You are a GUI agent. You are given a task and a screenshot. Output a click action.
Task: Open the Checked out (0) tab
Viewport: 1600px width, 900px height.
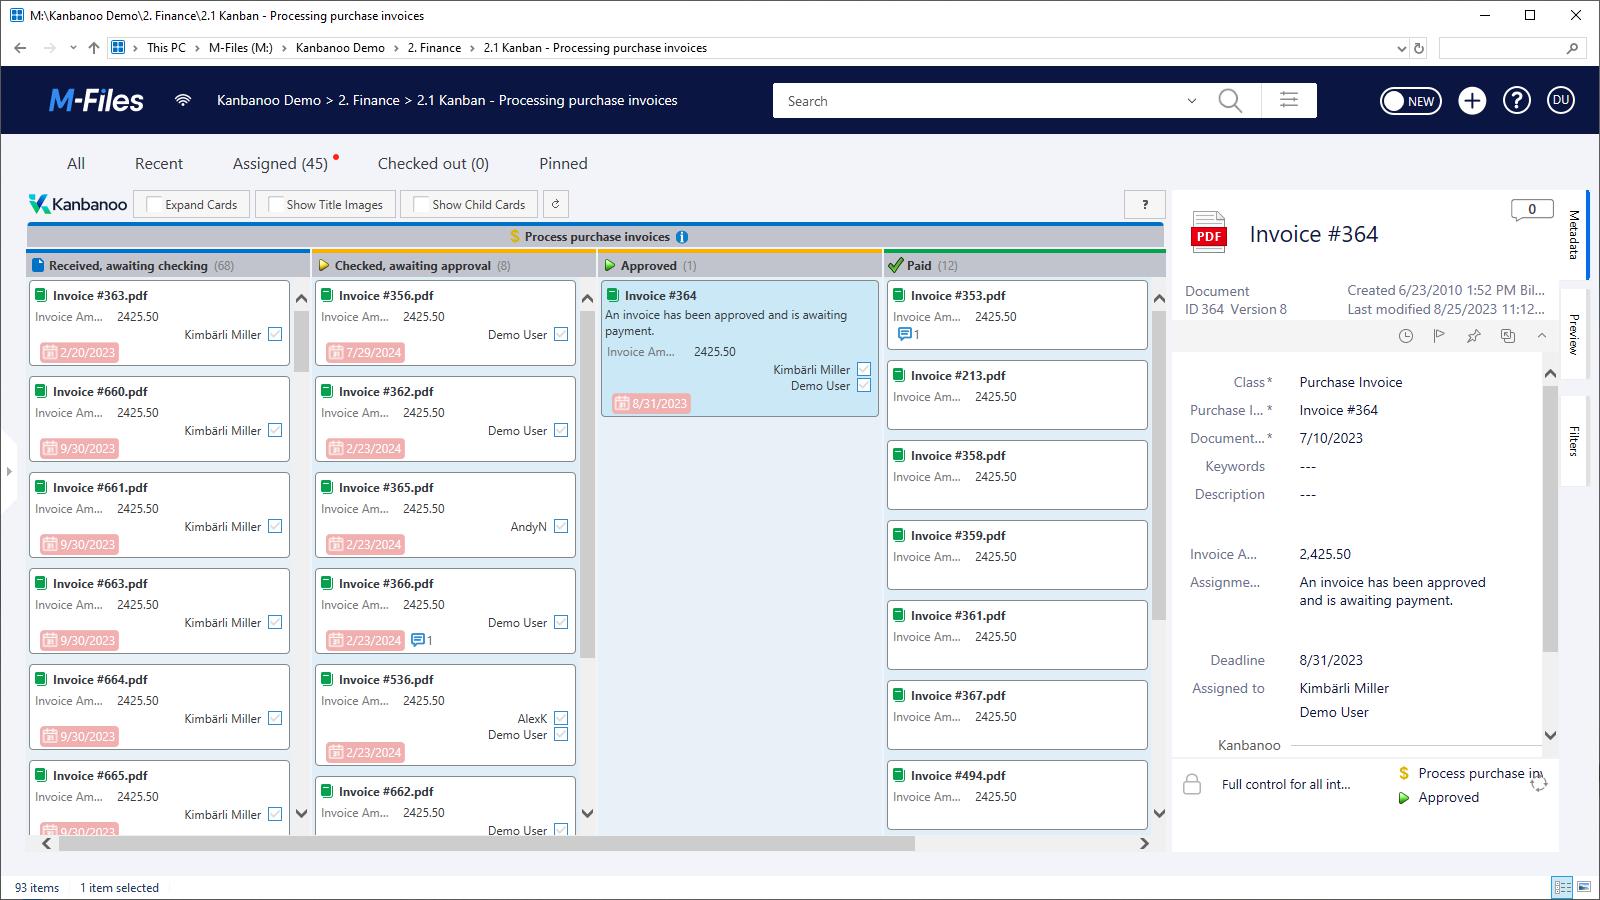(x=433, y=164)
